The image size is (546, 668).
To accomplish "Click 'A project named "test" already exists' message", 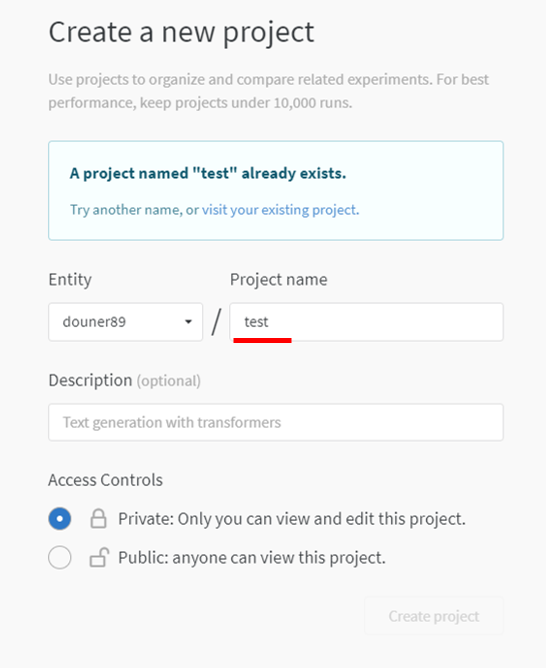I will pos(208,173).
